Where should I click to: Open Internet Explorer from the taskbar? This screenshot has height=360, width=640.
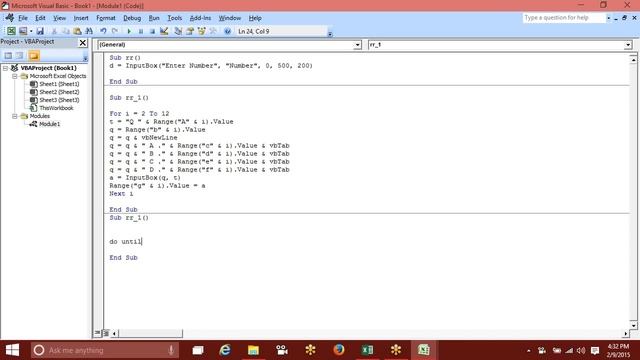tap(225, 350)
